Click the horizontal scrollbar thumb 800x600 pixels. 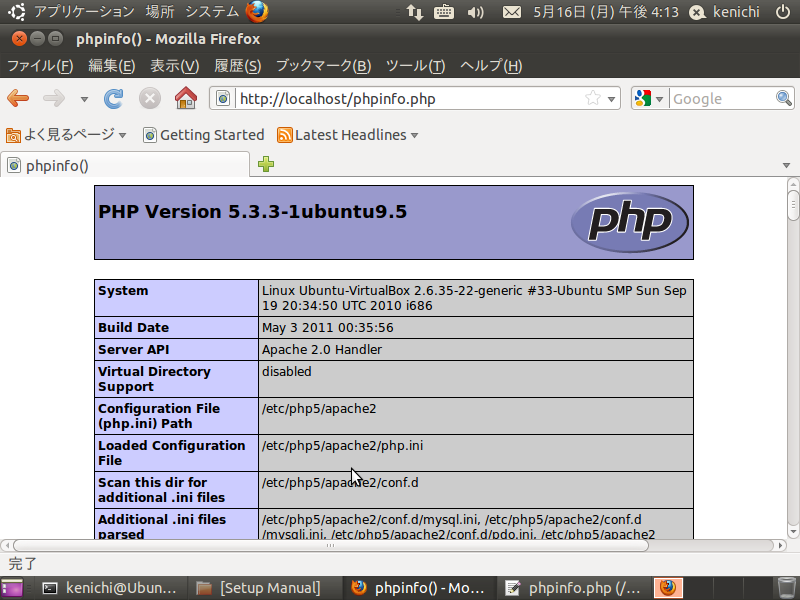coord(331,545)
